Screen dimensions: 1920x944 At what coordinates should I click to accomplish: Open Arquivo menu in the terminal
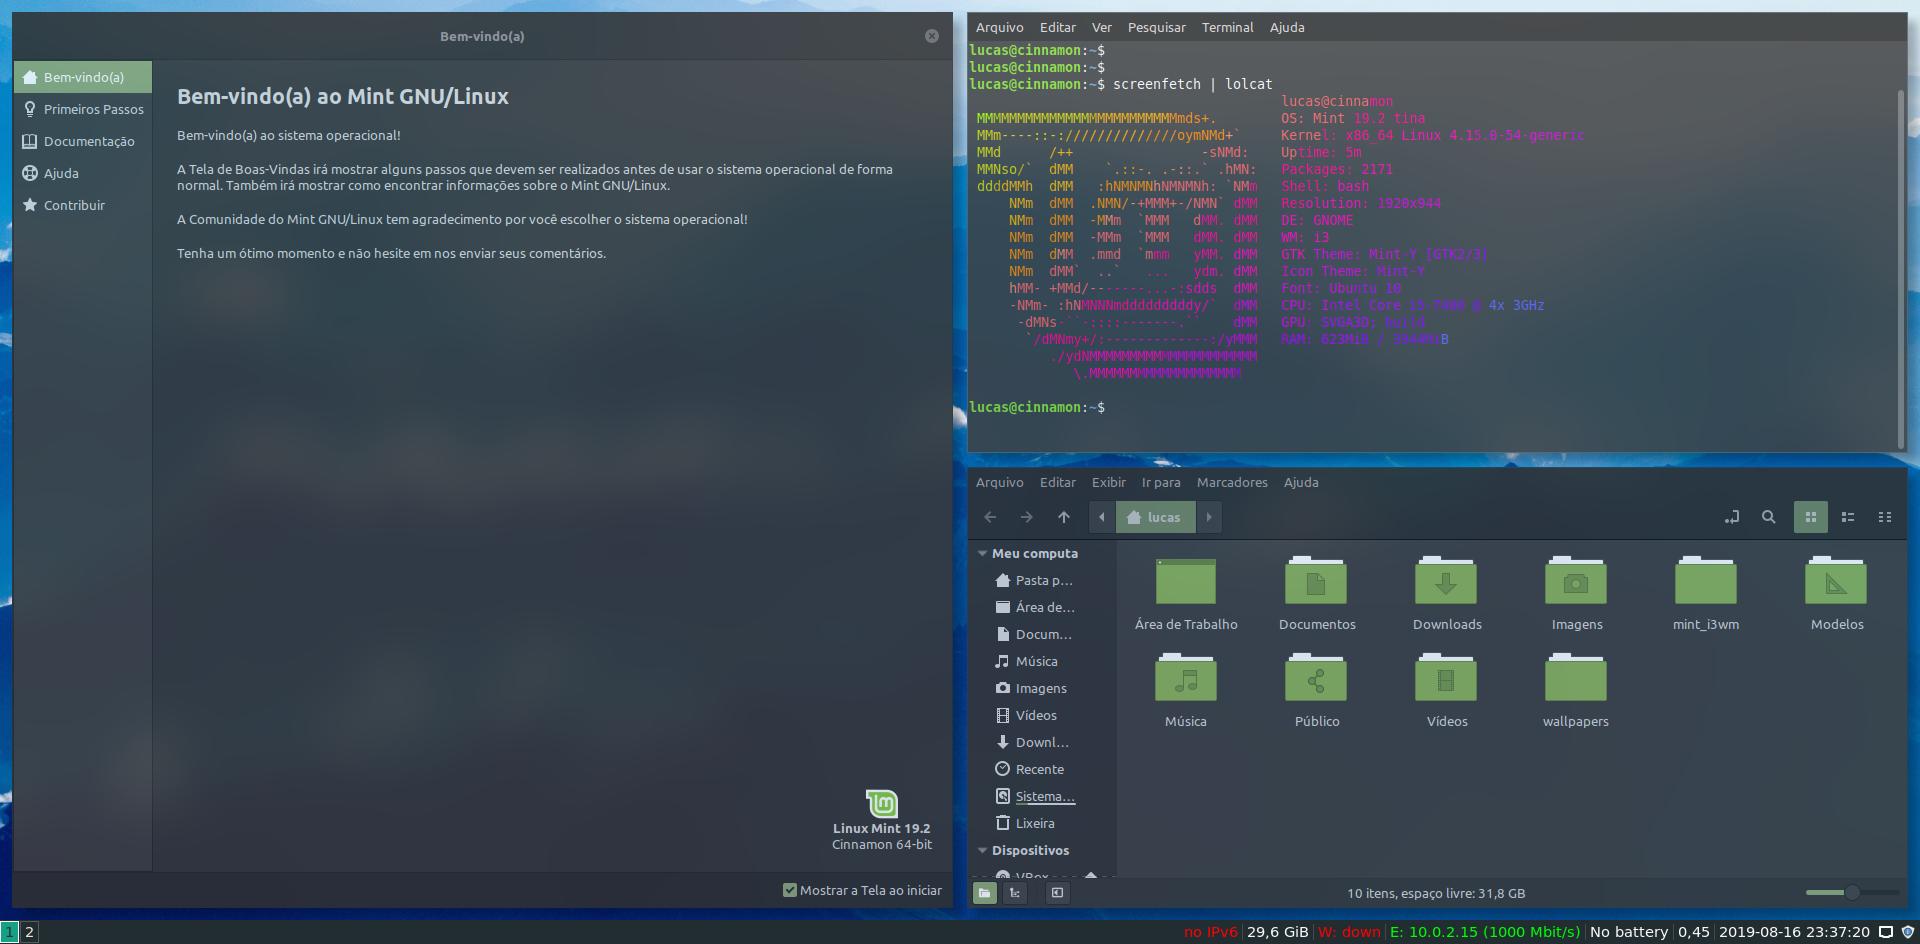tap(999, 27)
